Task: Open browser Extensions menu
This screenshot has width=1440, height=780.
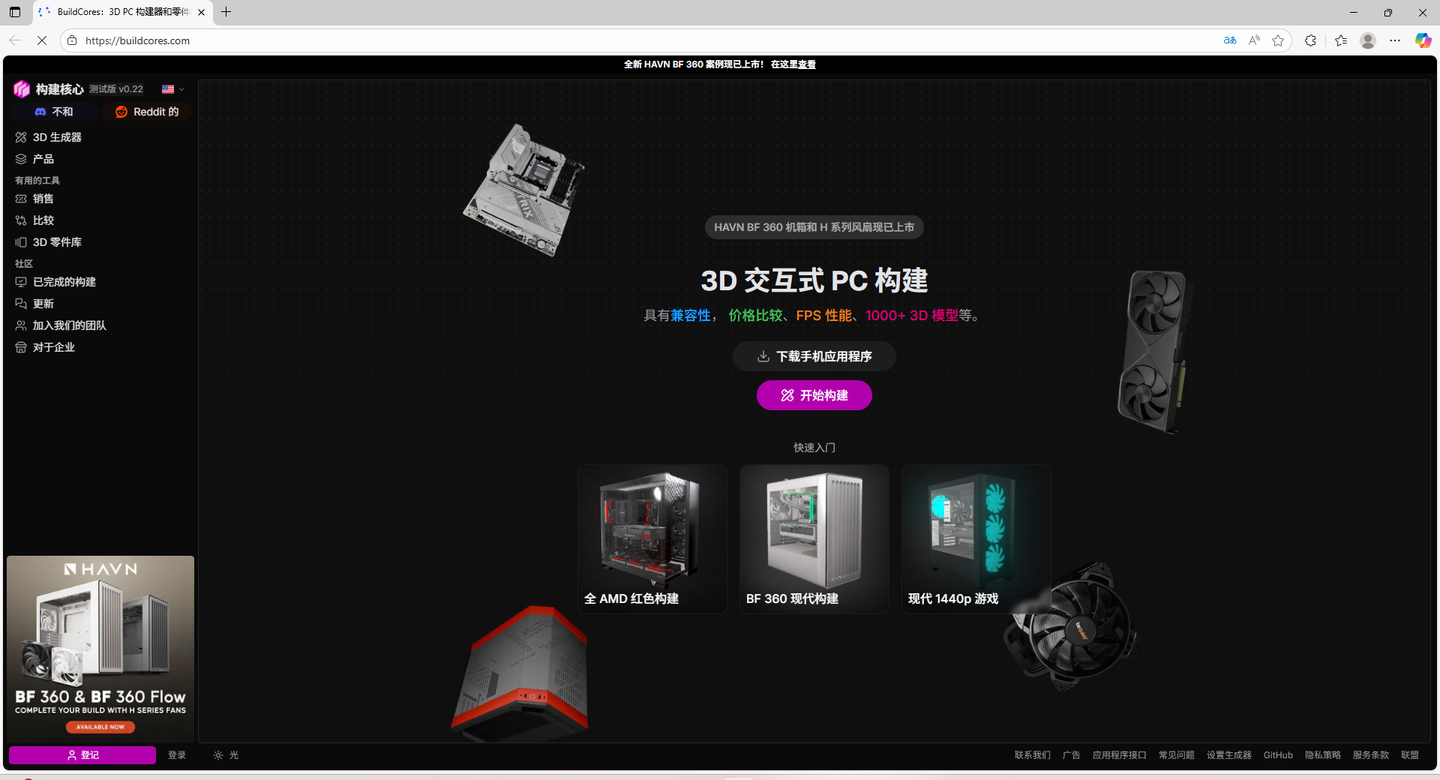Action: coord(1311,41)
